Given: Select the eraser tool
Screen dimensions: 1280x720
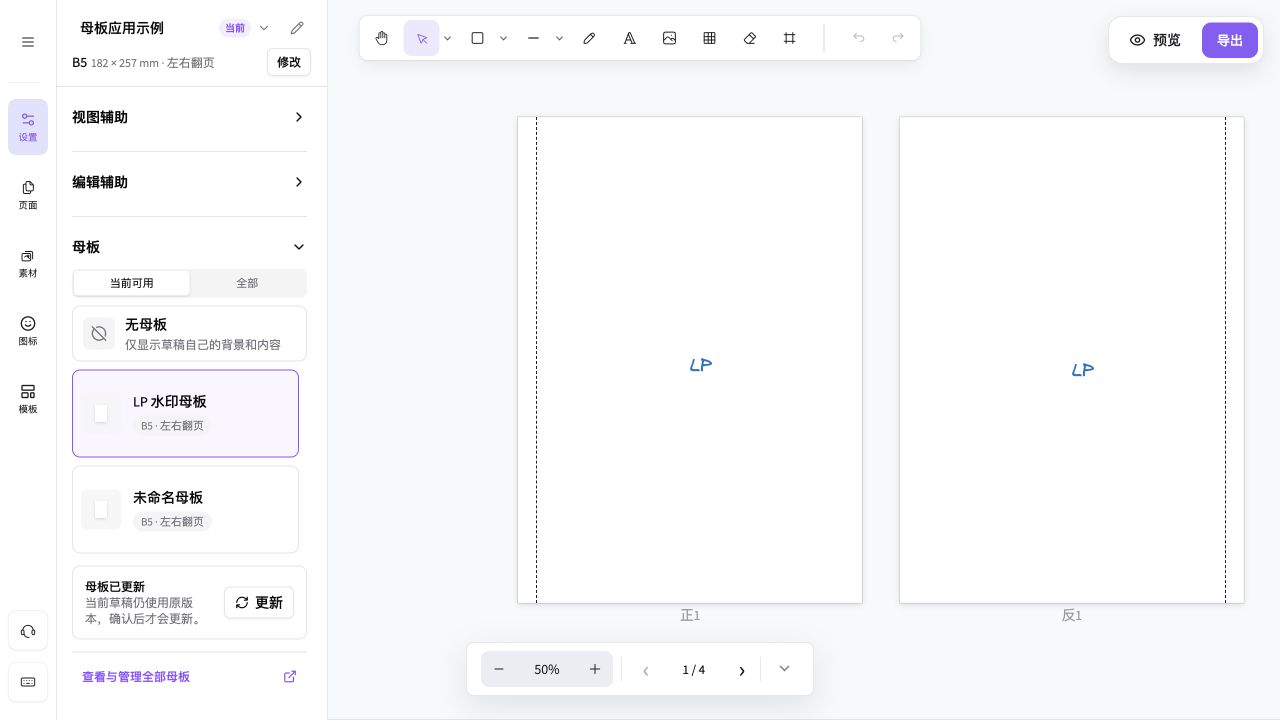Looking at the screenshot, I should [750, 38].
